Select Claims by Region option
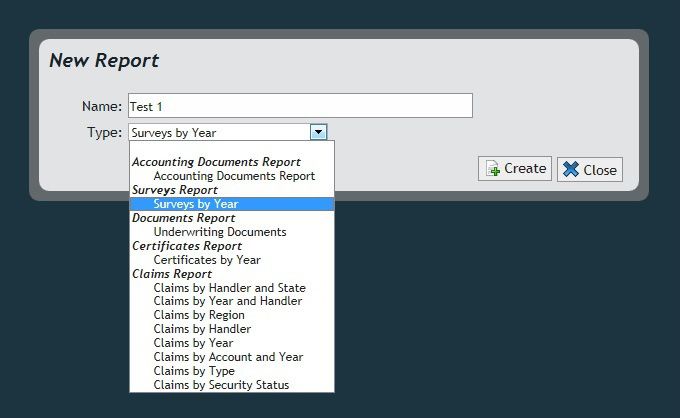Image resolution: width=680 pixels, height=418 pixels. point(199,315)
